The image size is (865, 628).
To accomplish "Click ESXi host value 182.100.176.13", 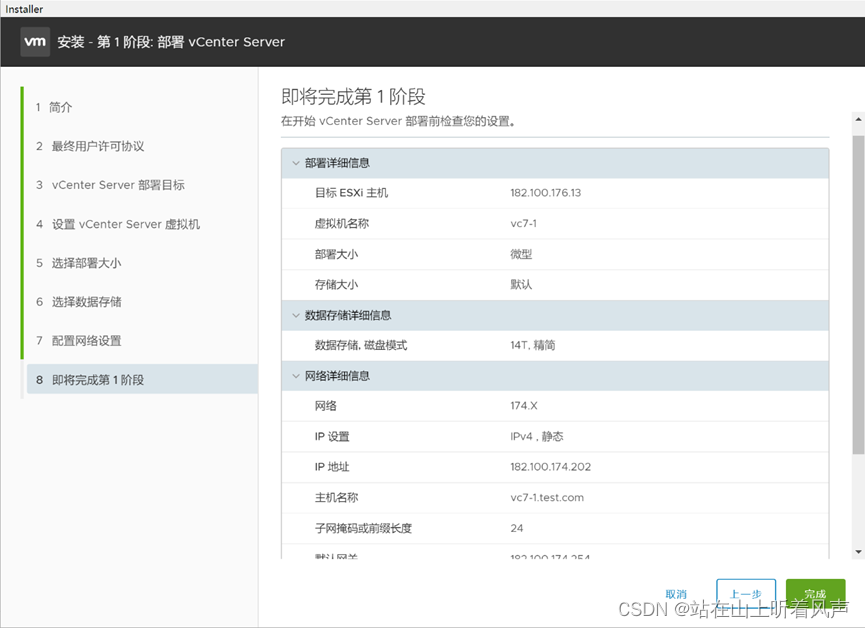I will click(x=546, y=193).
